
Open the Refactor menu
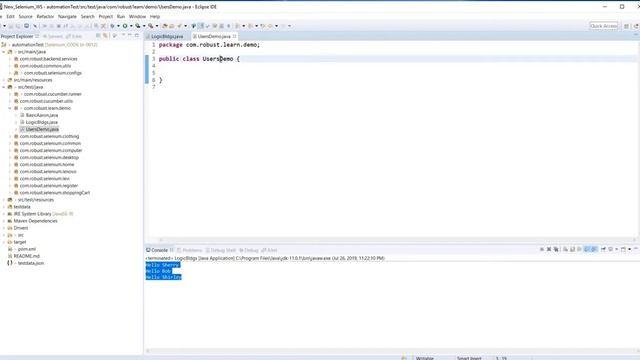click(x=45, y=16)
